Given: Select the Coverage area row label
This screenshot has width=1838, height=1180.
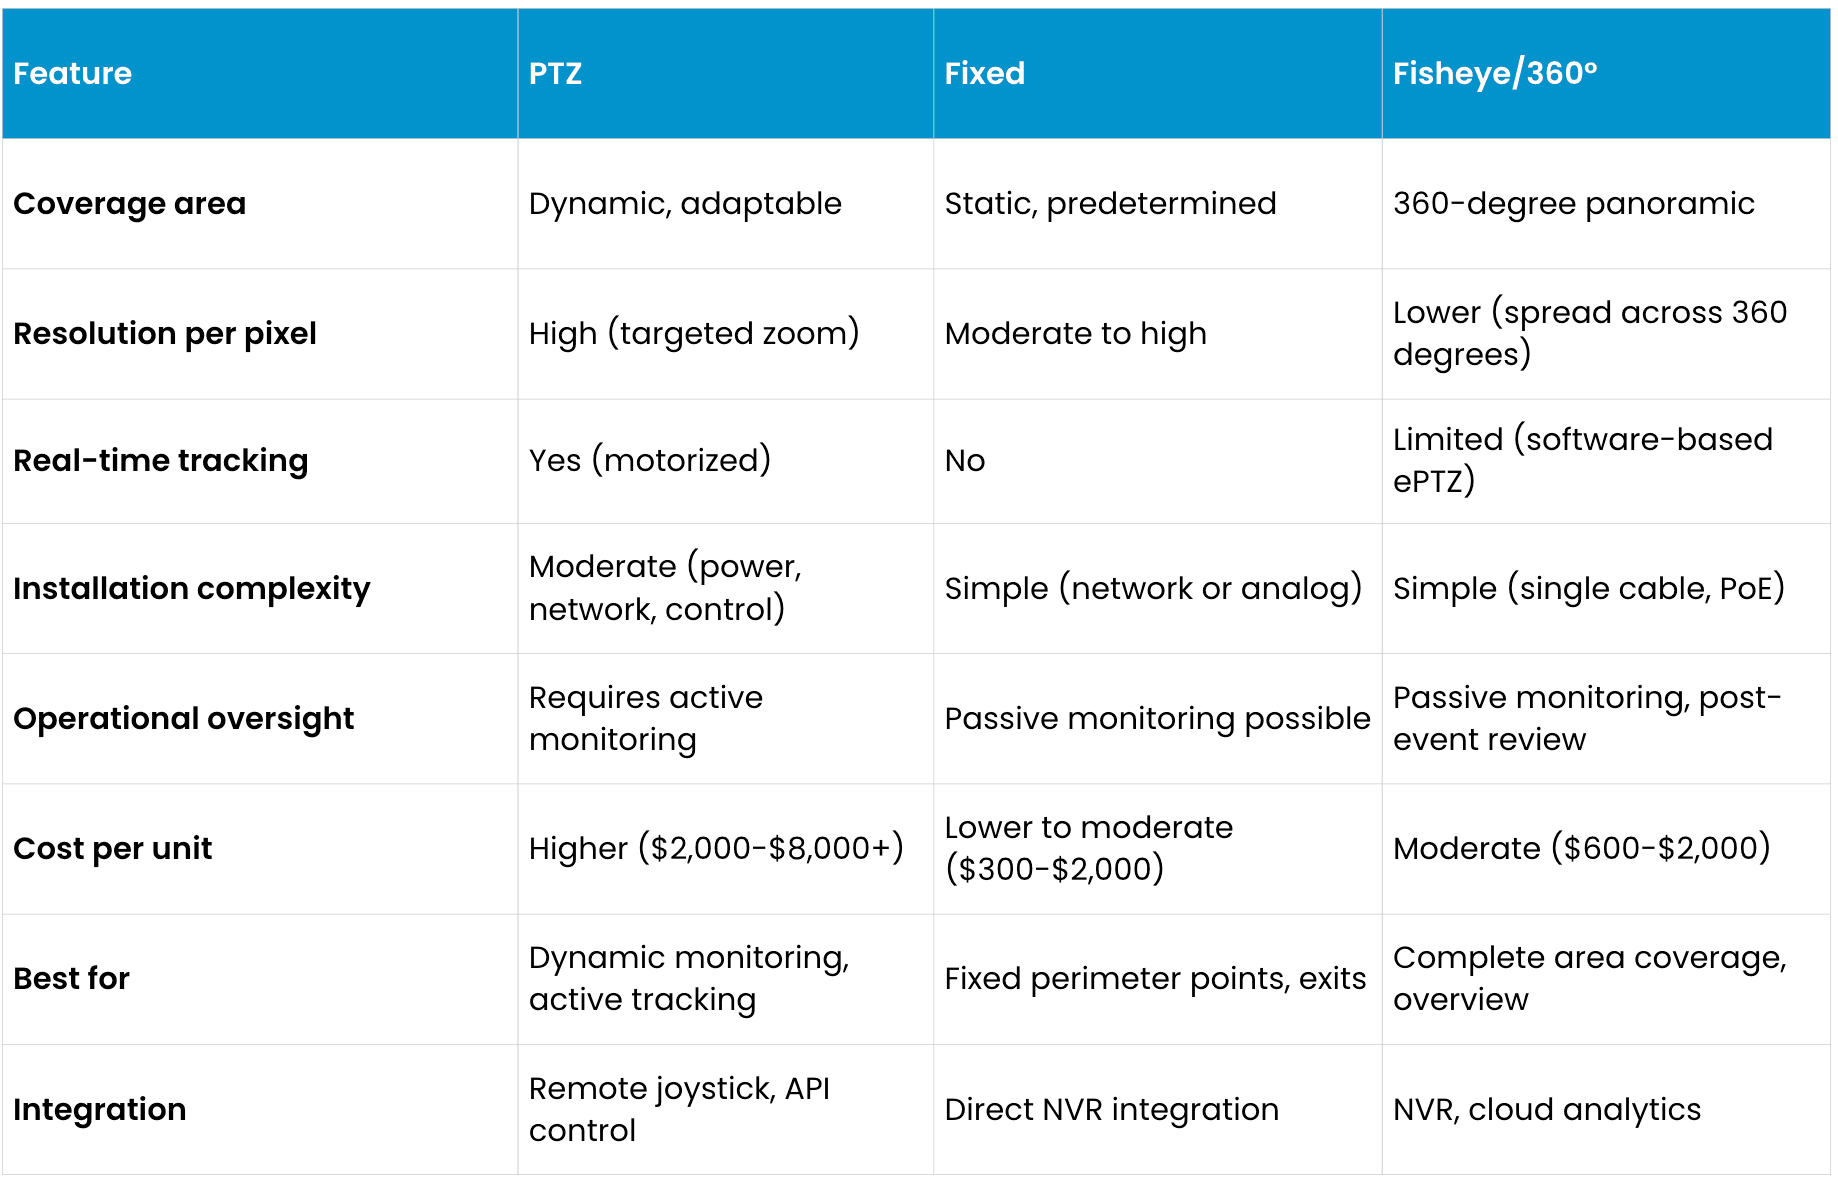Looking at the screenshot, I should 129,203.
